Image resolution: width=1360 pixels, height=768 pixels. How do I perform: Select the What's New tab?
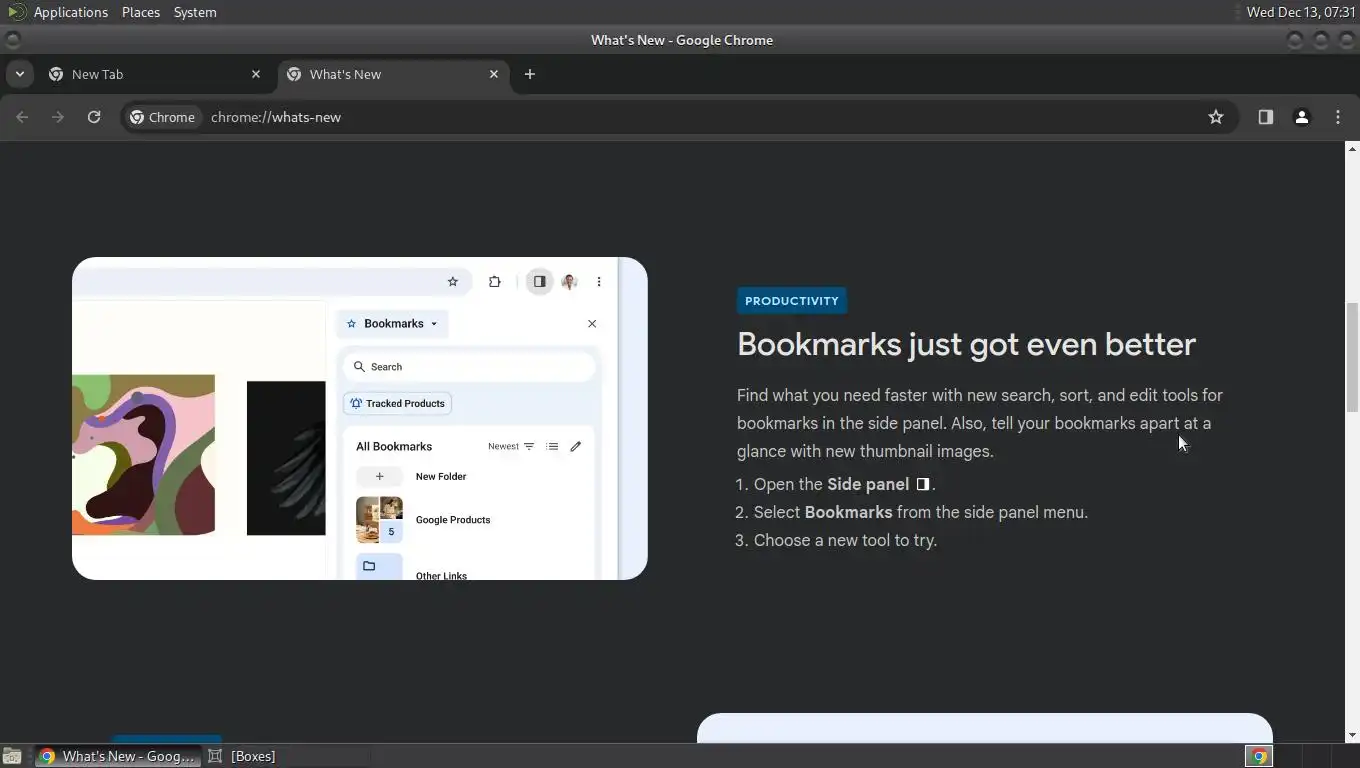(393, 74)
